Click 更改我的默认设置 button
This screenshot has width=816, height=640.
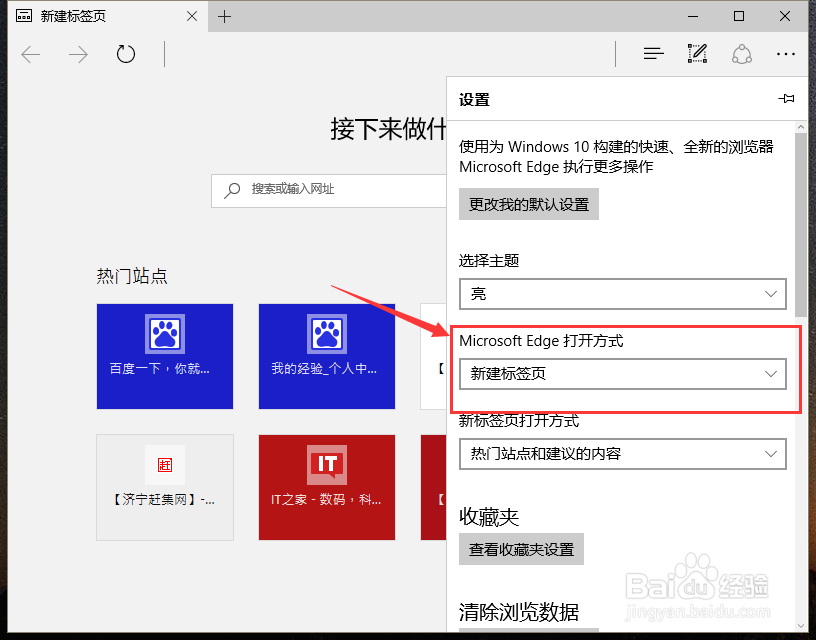[x=529, y=204]
